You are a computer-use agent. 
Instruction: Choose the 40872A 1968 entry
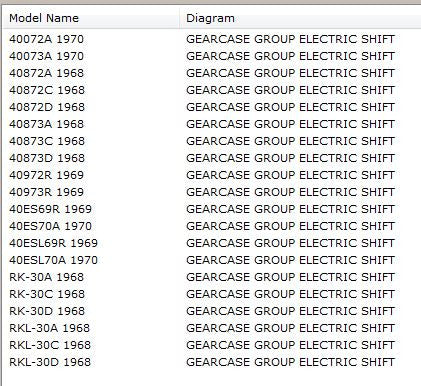[x=47, y=73]
